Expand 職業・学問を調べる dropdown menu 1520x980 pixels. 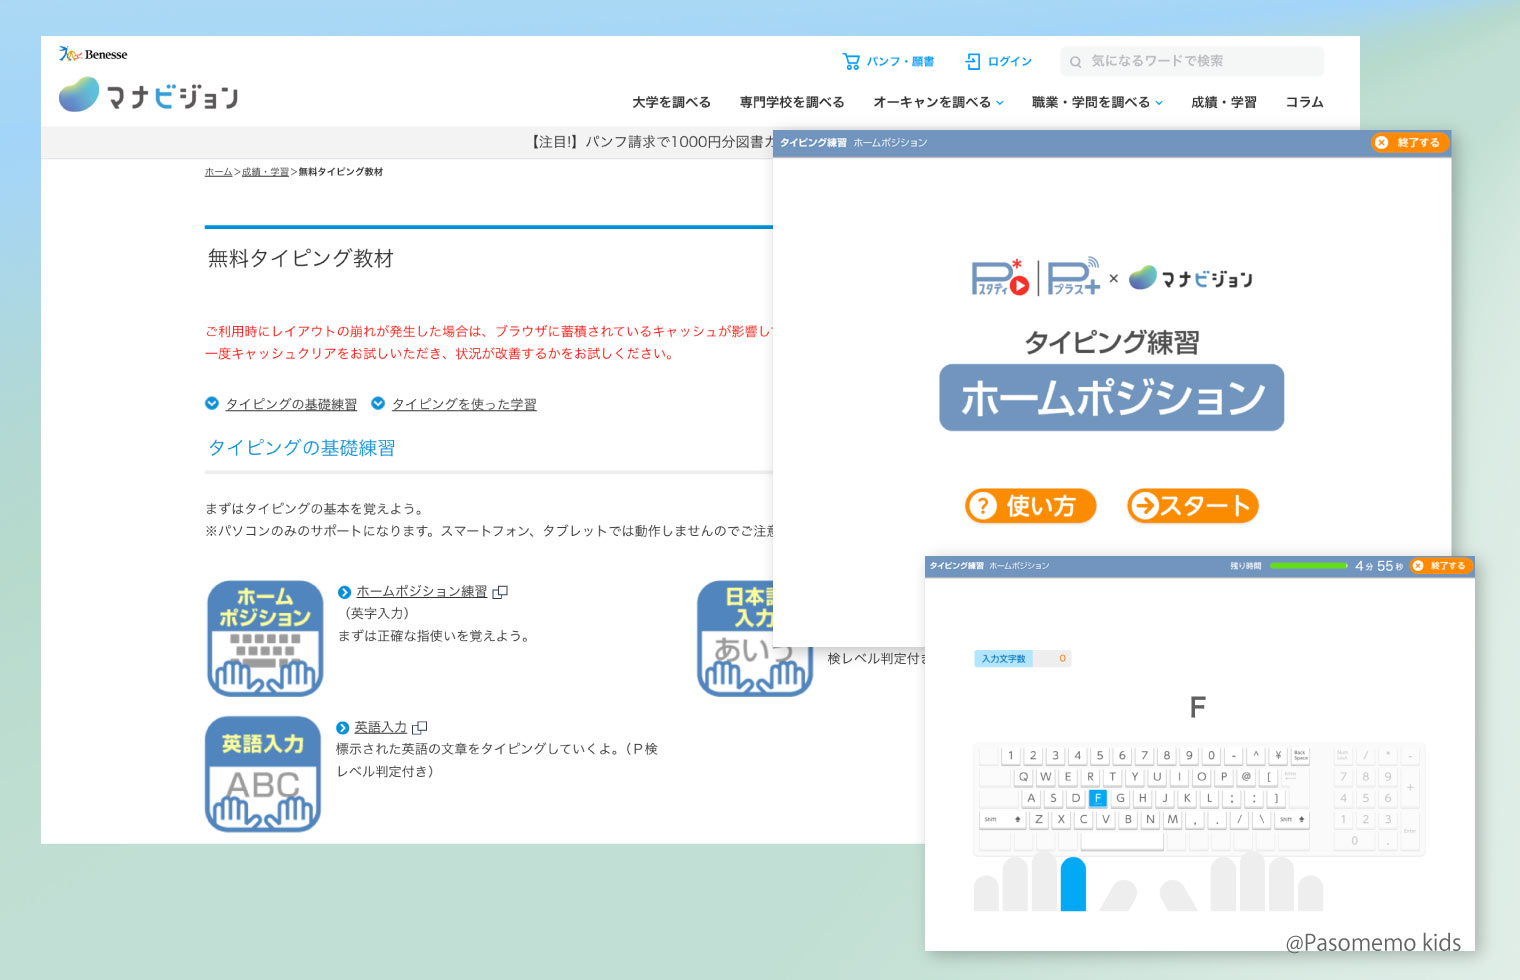click(x=1097, y=102)
